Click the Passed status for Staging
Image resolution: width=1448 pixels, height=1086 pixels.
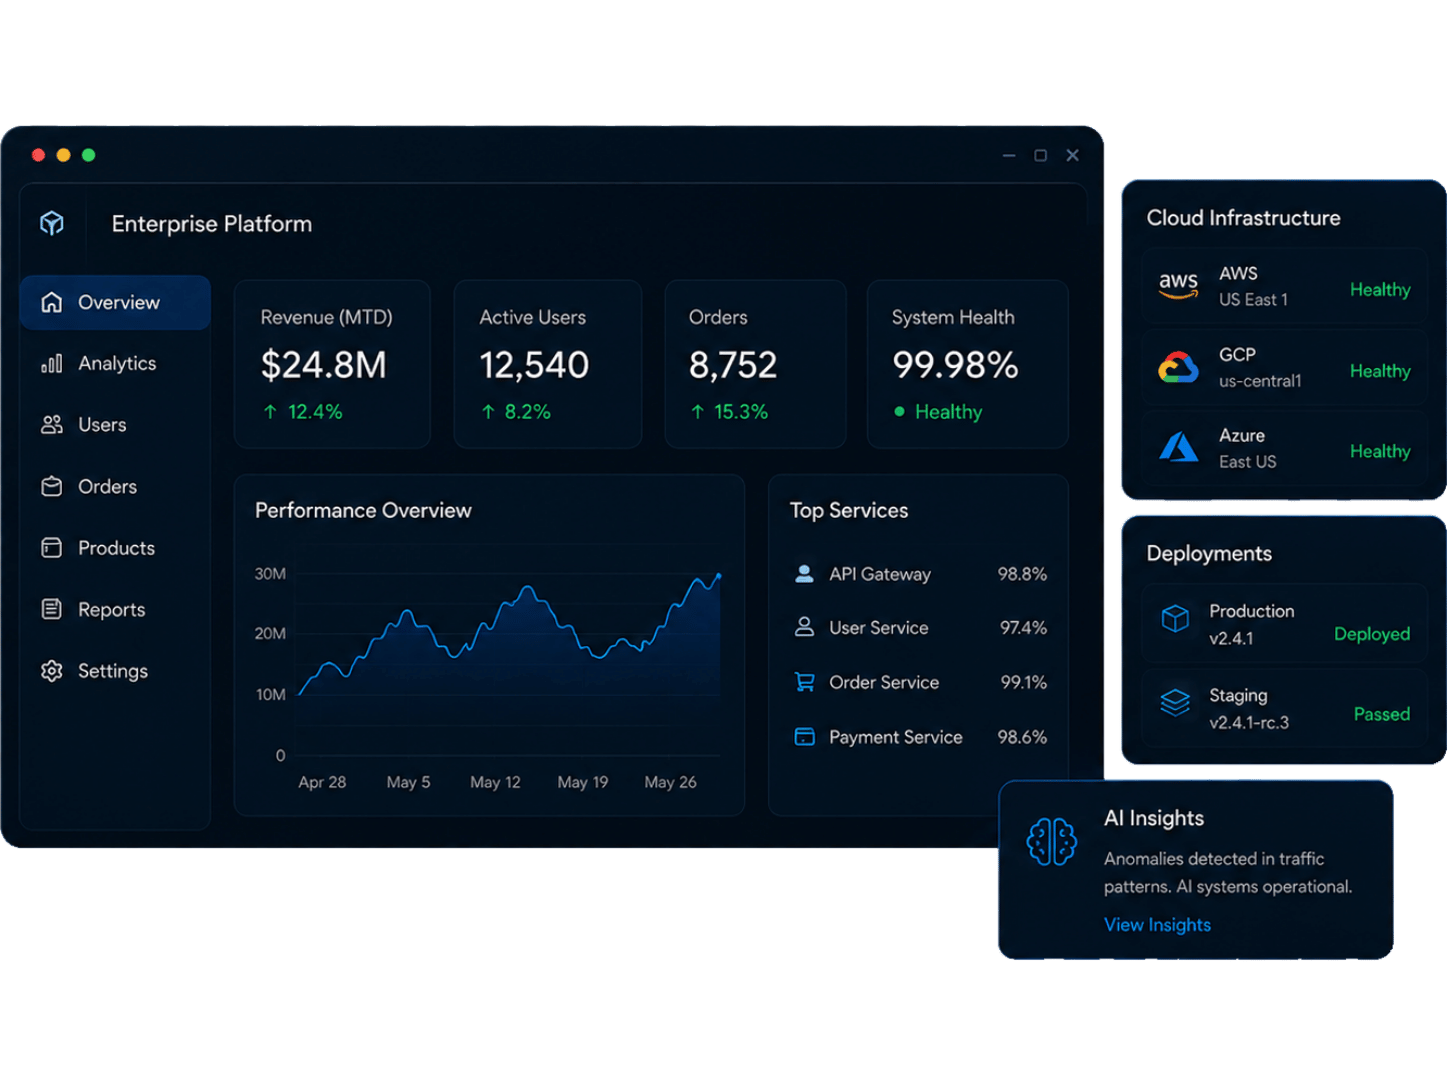pyautogui.click(x=1382, y=714)
